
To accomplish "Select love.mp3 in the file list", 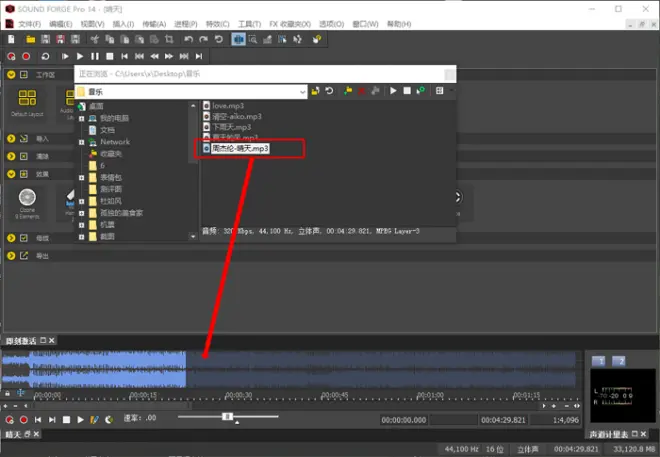I will tap(228, 106).
